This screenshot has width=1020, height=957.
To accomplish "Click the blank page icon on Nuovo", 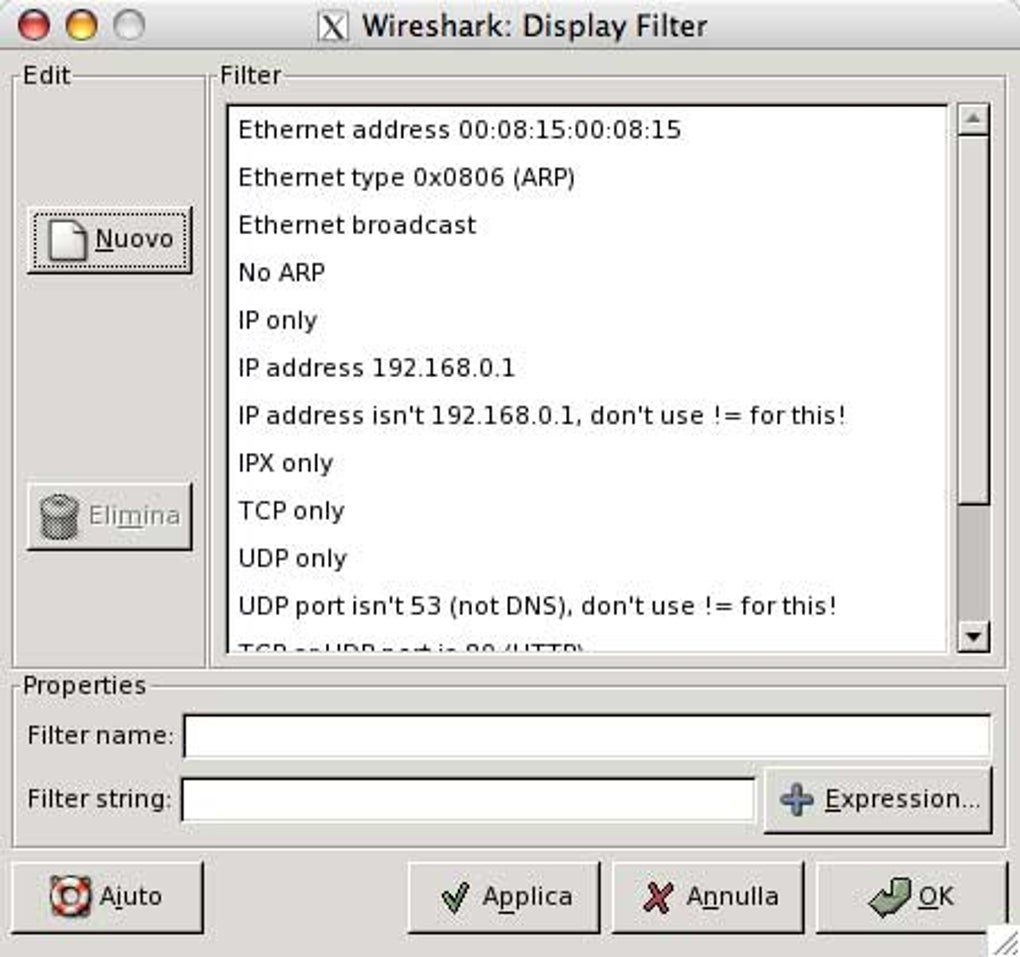I will (x=68, y=240).
